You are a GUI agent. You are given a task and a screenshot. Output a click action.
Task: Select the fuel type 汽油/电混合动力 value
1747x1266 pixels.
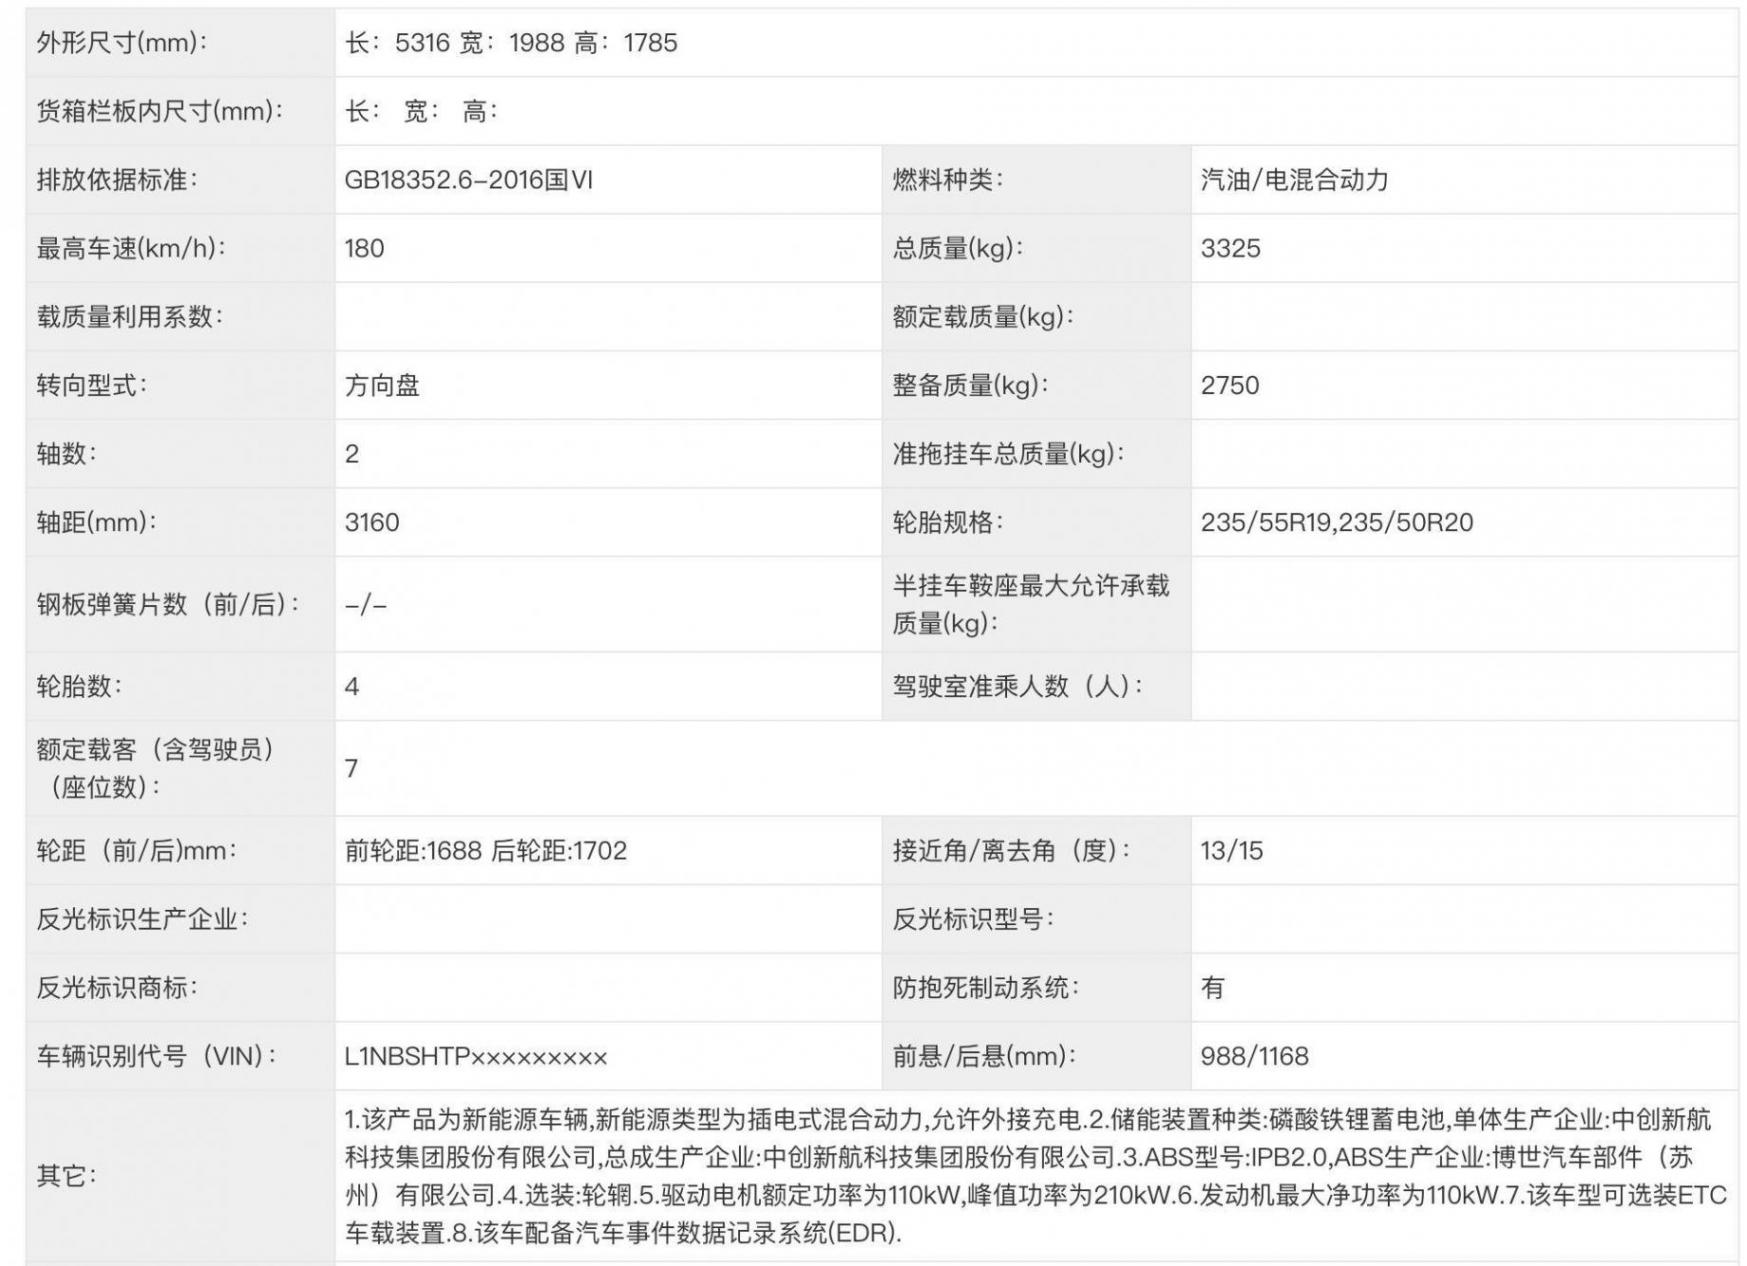point(1295,178)
